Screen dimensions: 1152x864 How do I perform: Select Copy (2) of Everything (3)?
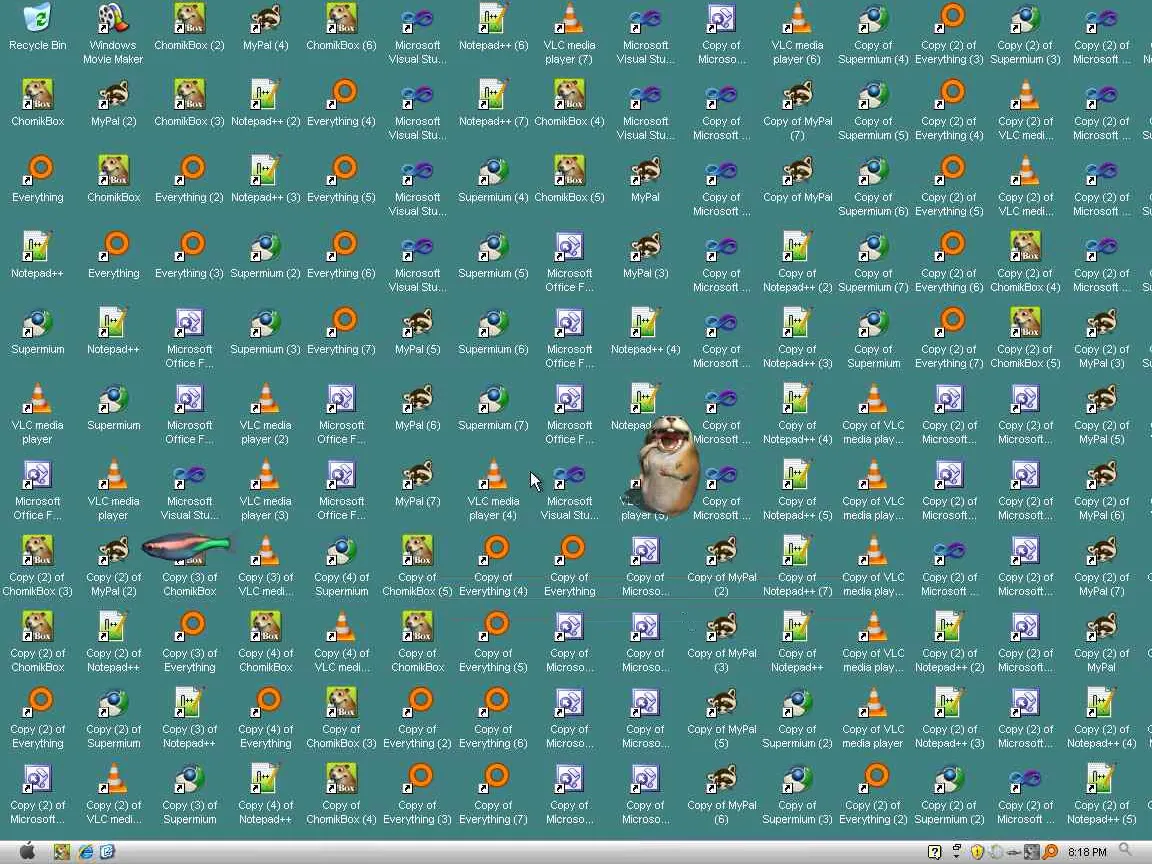949,34
